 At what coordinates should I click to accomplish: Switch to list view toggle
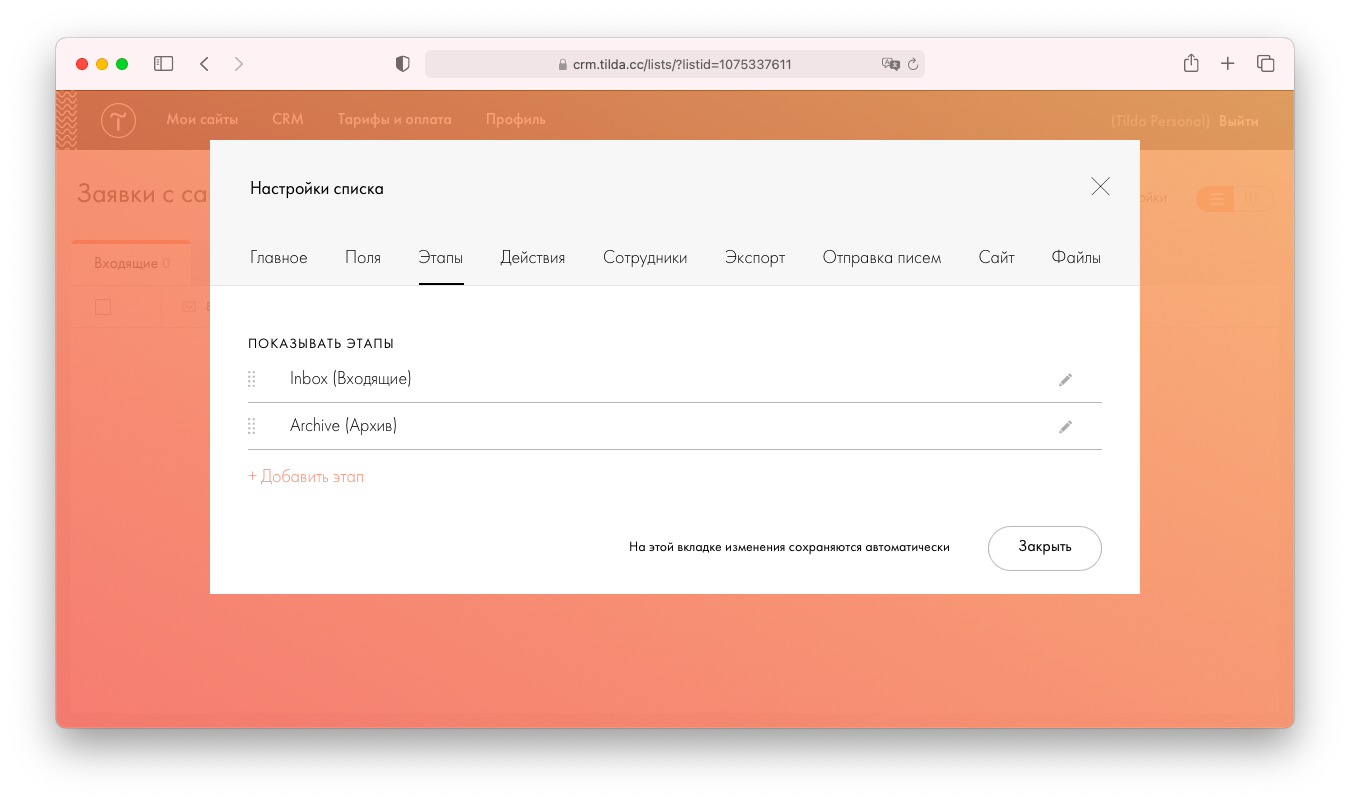tap(1217, 199)
